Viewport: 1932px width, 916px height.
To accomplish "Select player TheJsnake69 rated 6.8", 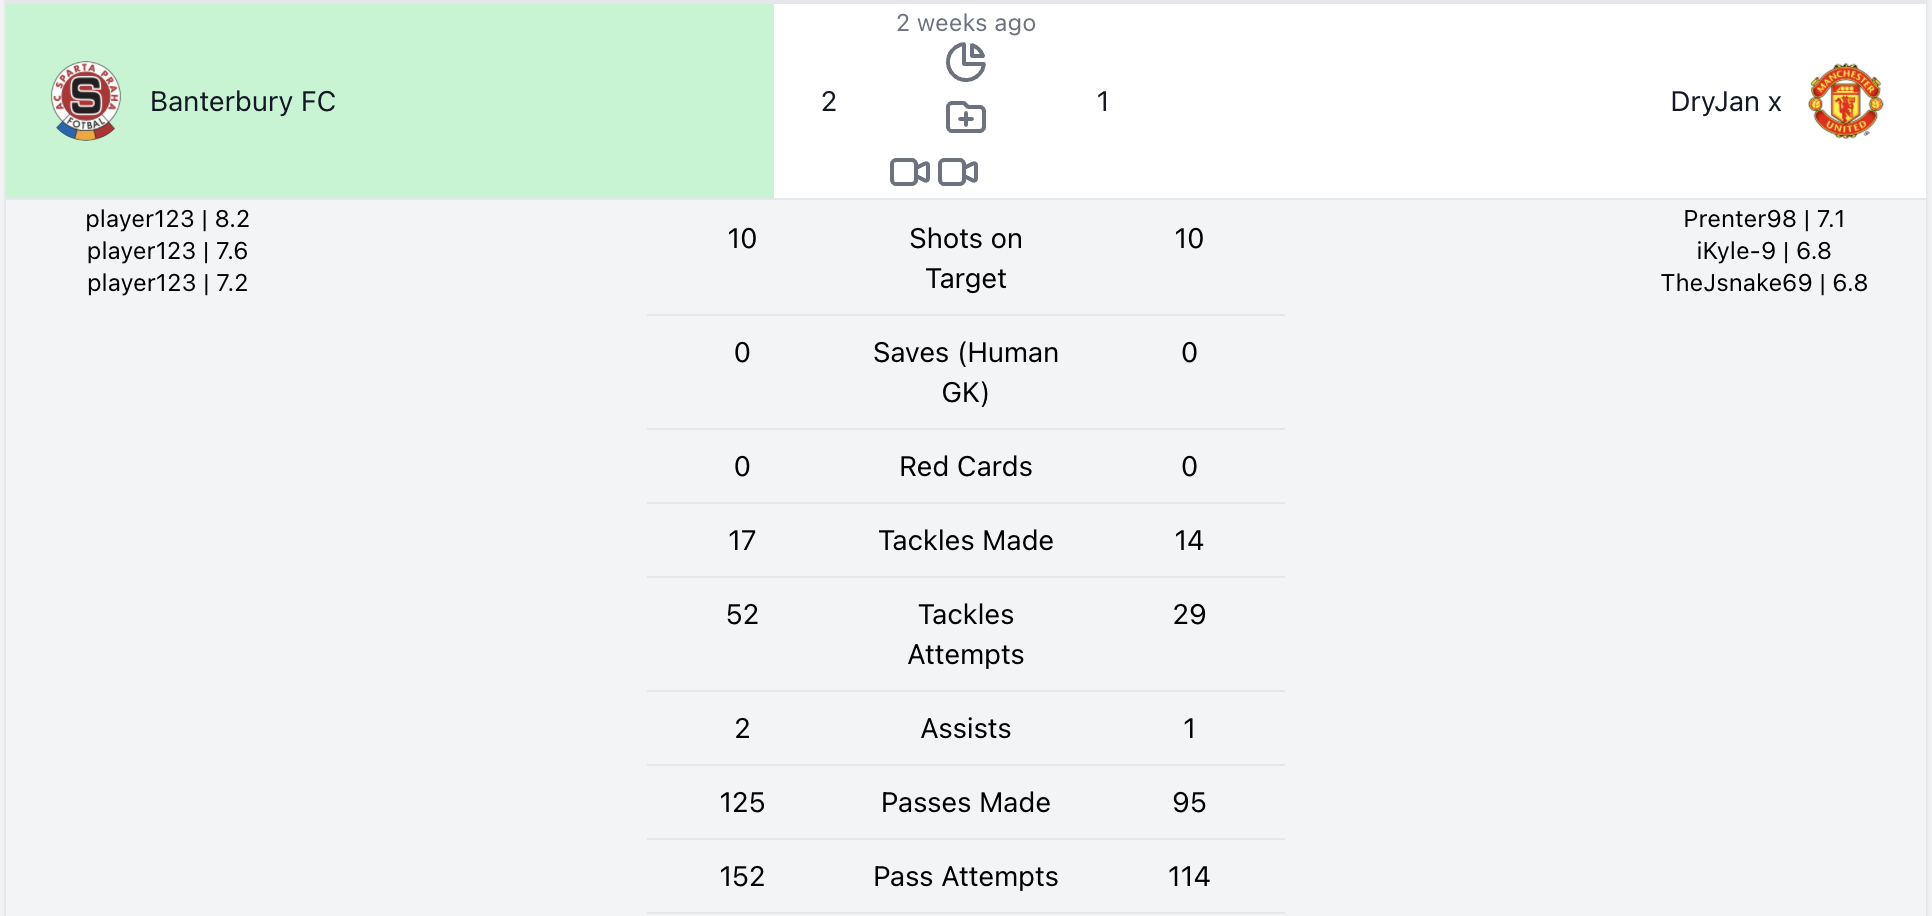I will (x=1764, y=283).
